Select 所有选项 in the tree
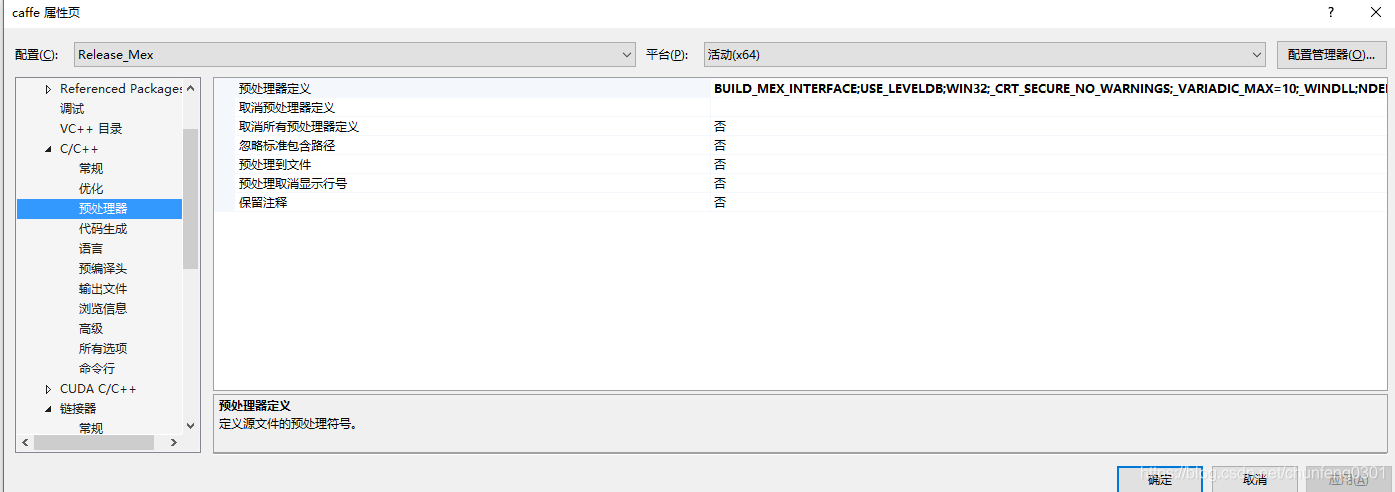1395x492 pixels. click(x=103, y=349)
